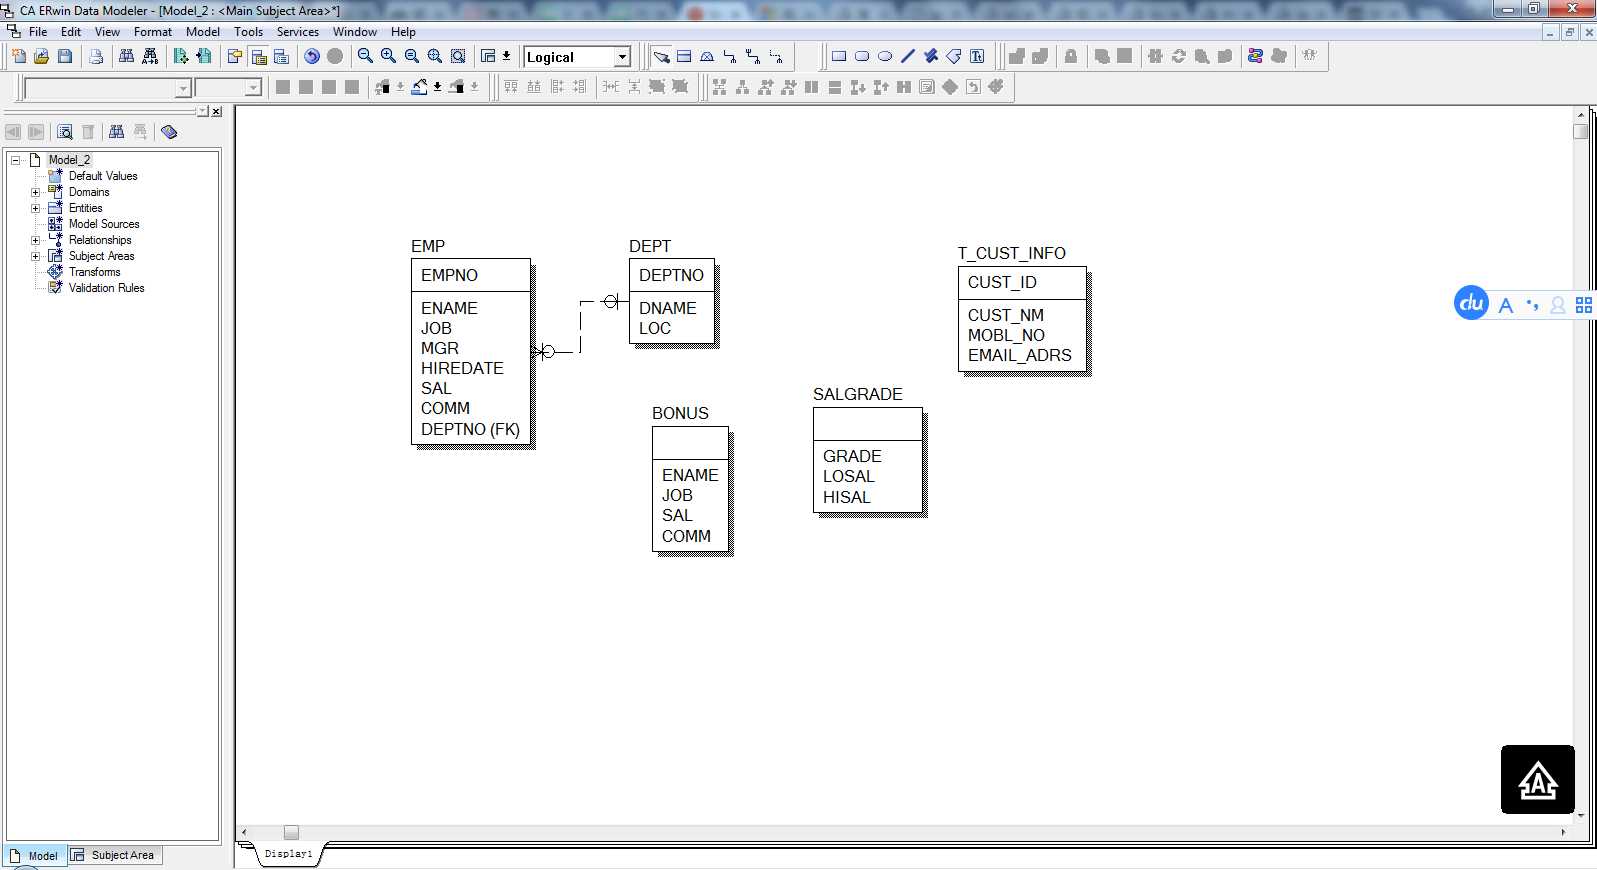Image resolution: width=1597 pixels, height=870 pixels.
Task: Click the Find binoculars icon in main toolbar
Action: pyautogui.click(x=127, y=56)
